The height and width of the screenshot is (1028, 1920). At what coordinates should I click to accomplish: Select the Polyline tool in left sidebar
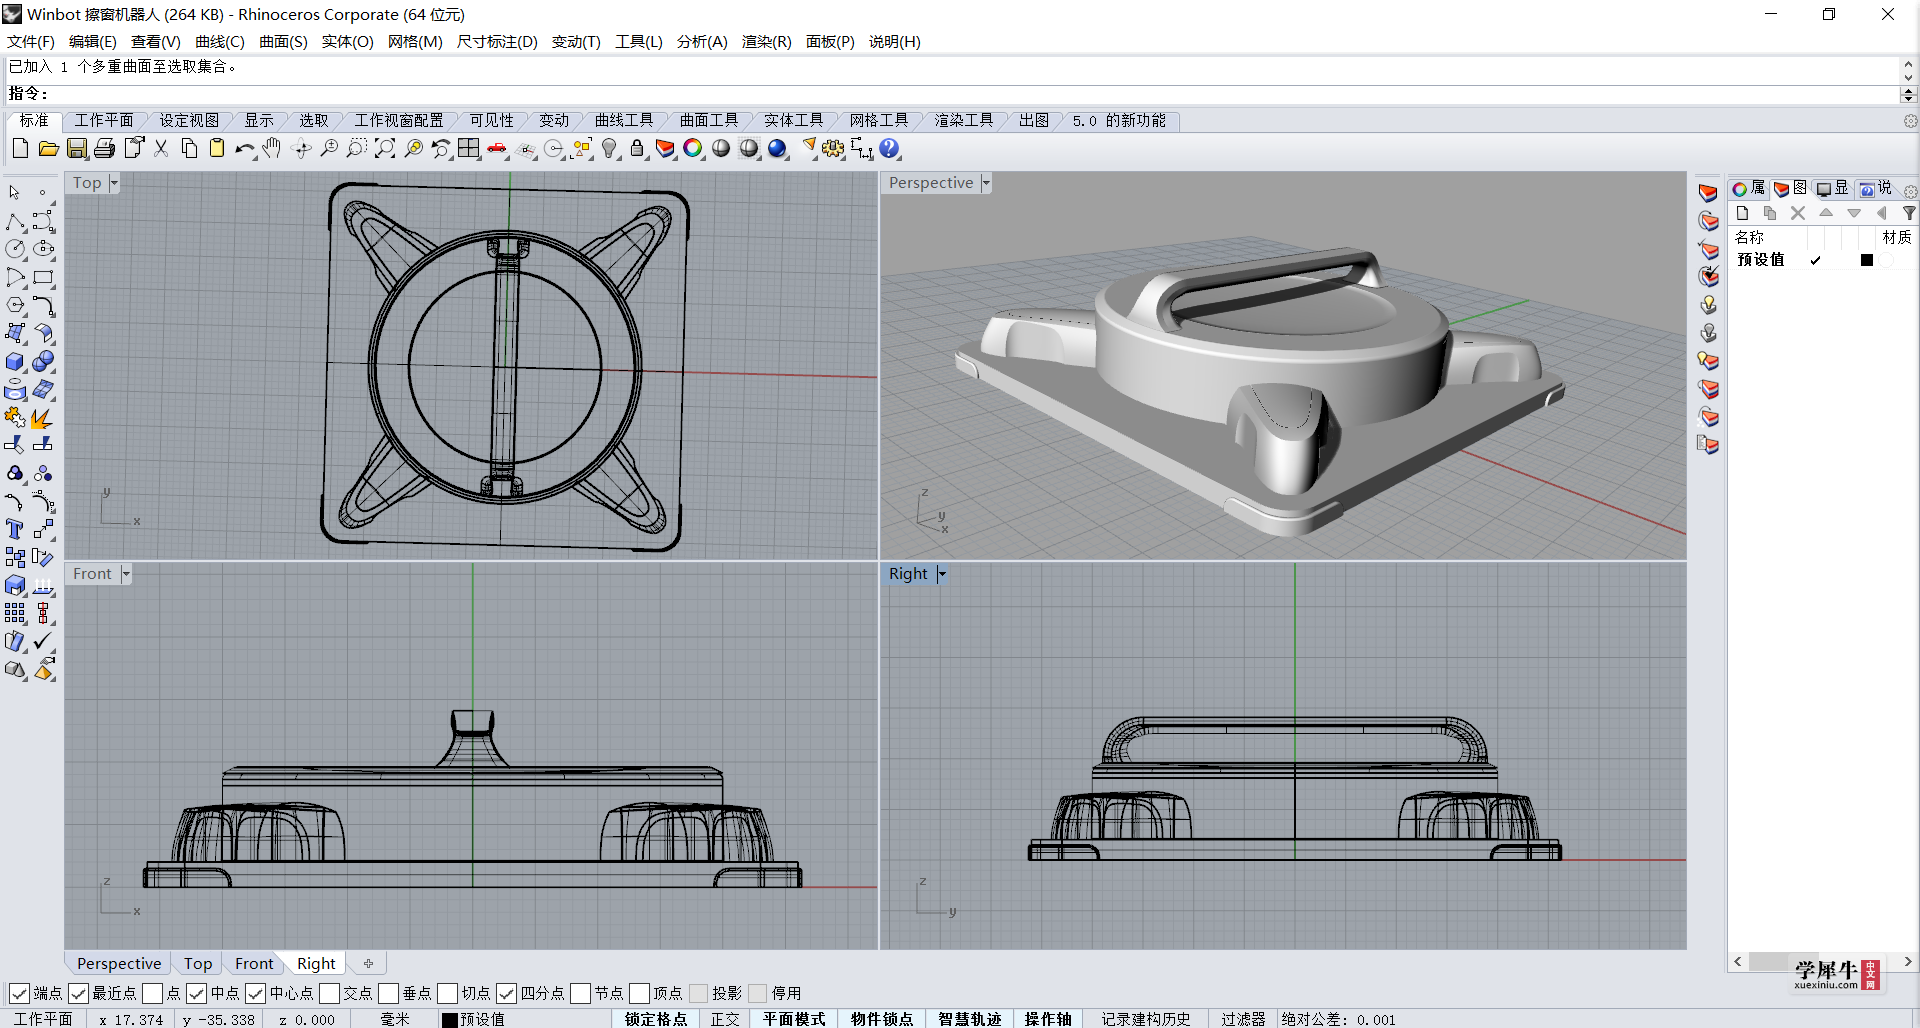[15, 221]
